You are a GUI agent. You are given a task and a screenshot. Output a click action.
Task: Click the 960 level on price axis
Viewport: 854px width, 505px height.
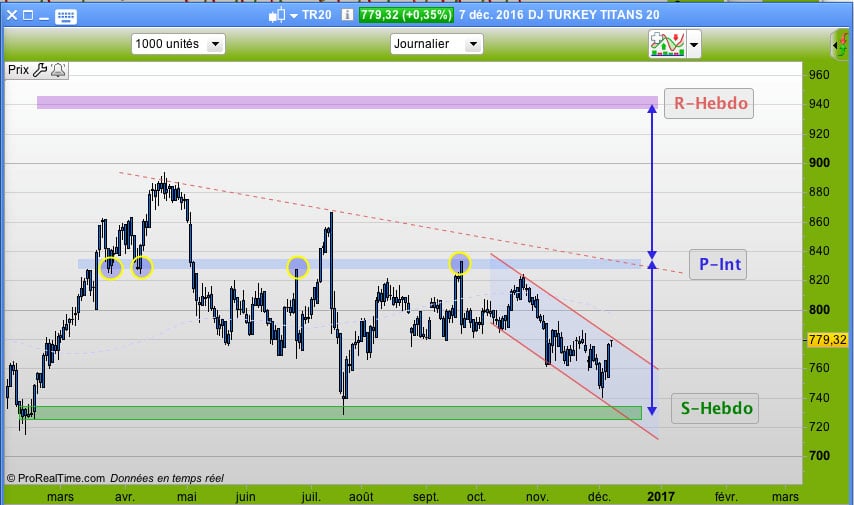(819, 75)
